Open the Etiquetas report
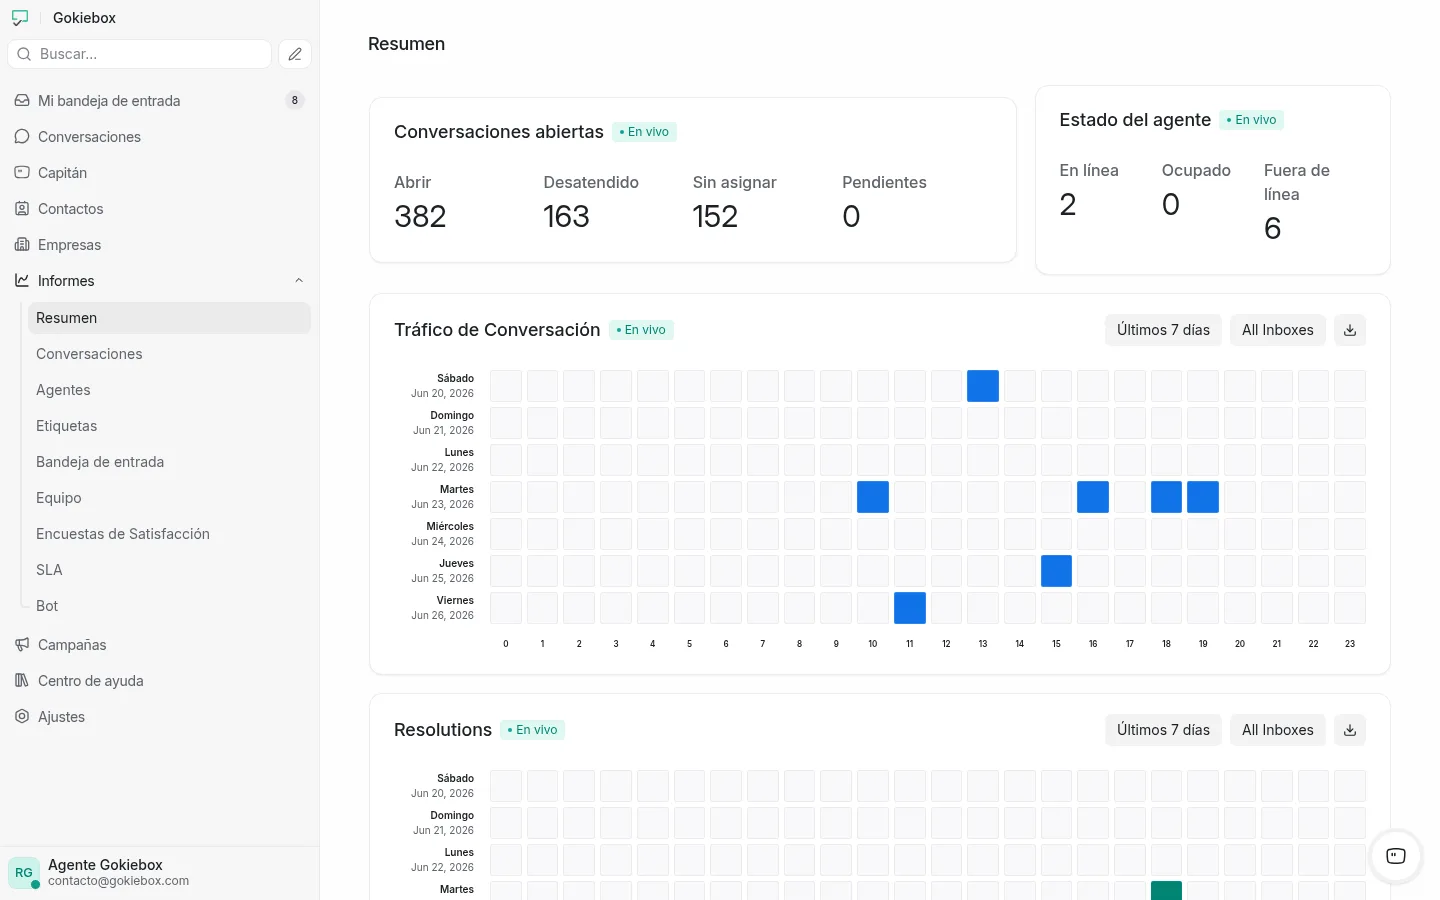1440x900 pixels. (x=169, y=426)
